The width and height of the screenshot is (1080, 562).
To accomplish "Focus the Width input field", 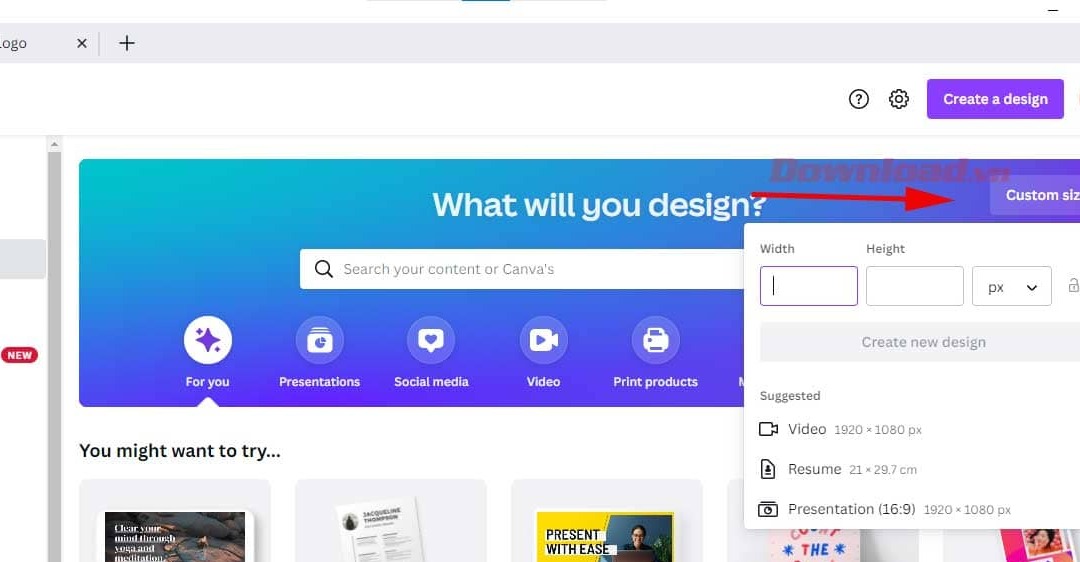I will coord(809,286).
